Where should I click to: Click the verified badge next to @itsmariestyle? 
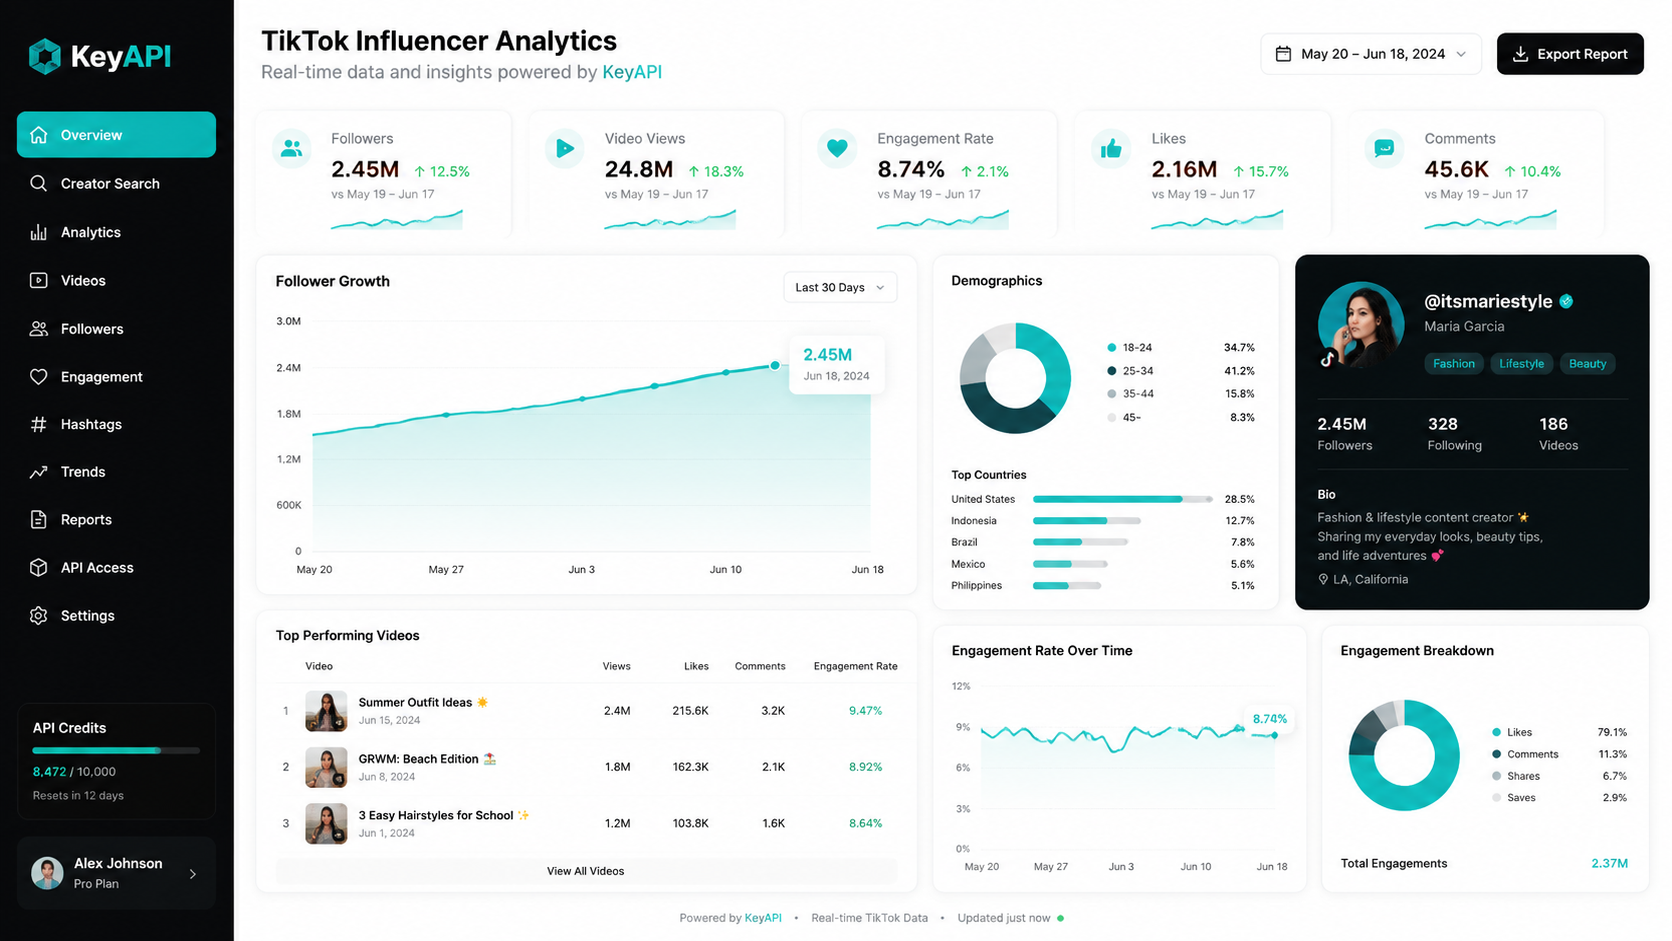tap(1566, 301)
